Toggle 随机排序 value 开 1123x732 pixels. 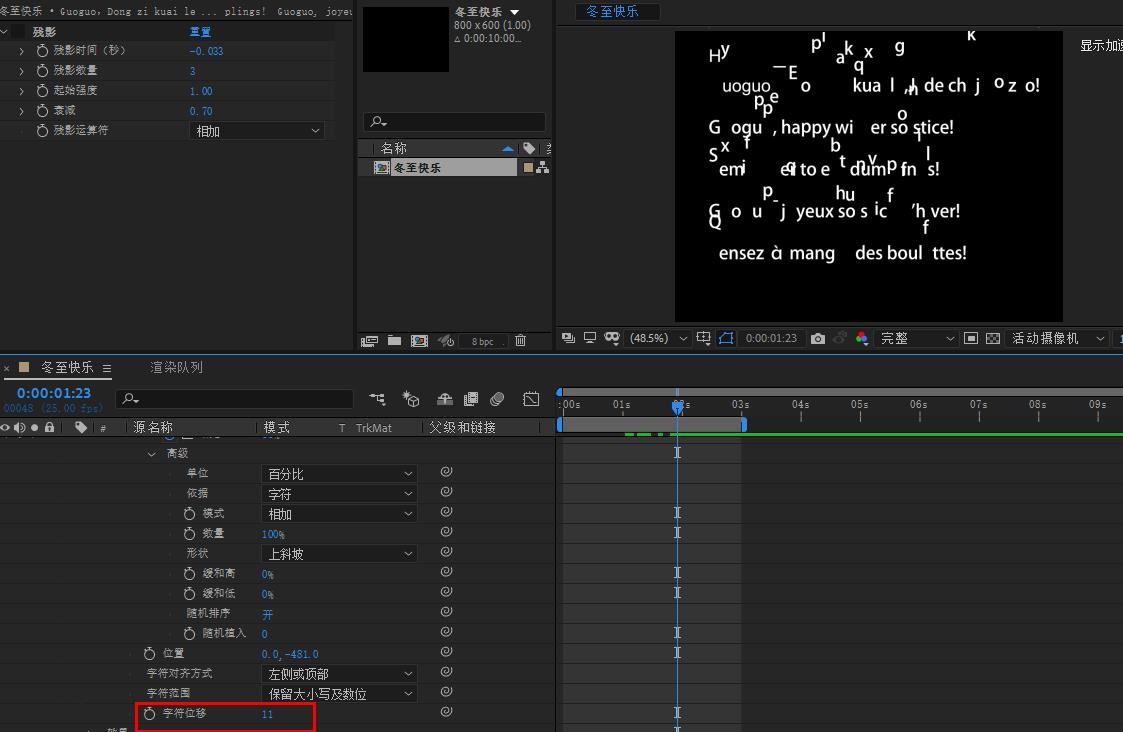(267, 614)
